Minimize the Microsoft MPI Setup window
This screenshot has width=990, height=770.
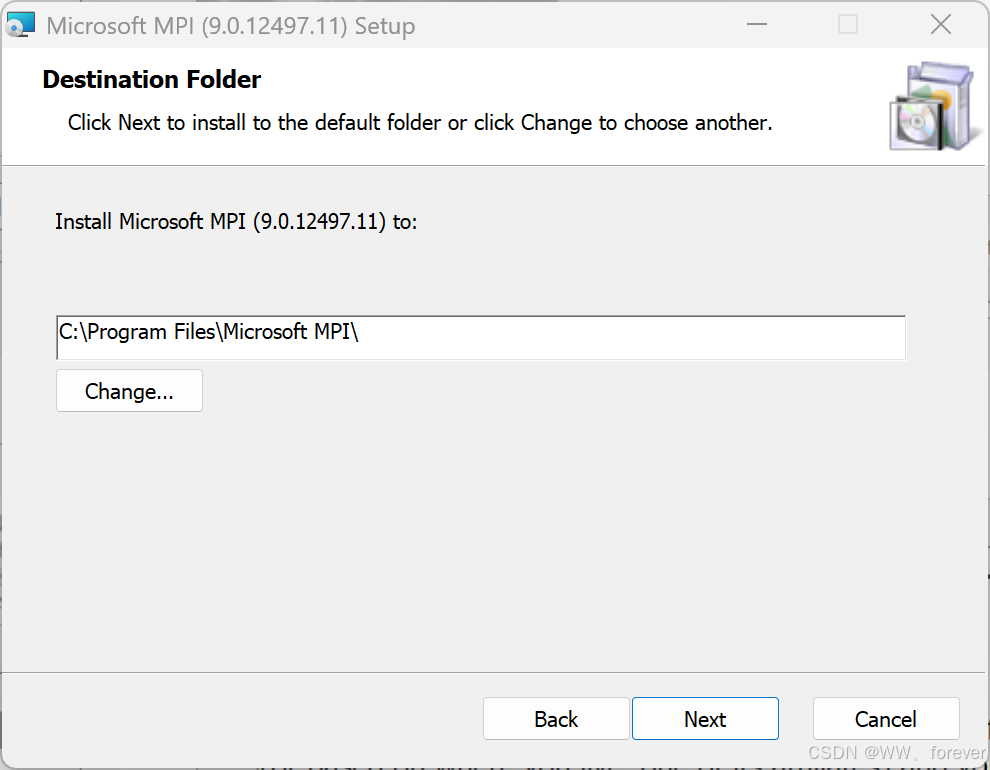tap(755, 25)
